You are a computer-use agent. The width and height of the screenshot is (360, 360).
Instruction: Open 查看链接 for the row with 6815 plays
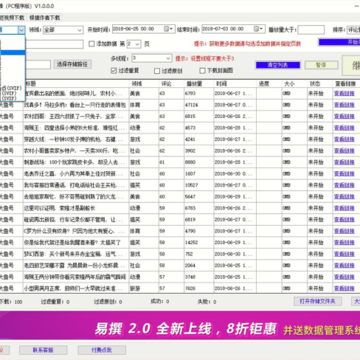344,116
